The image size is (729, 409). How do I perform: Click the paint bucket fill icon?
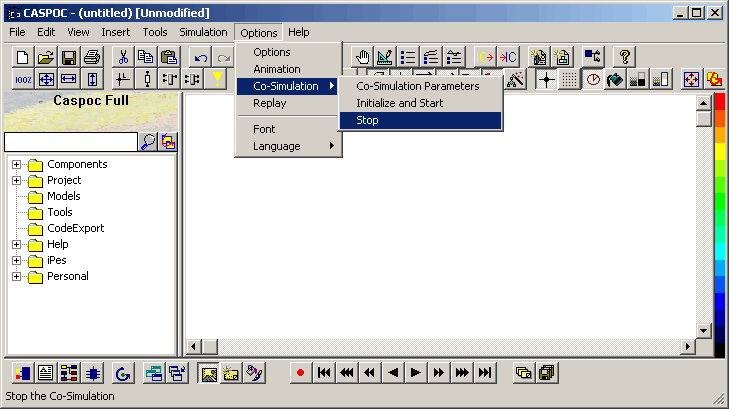[x=615, y=79]
